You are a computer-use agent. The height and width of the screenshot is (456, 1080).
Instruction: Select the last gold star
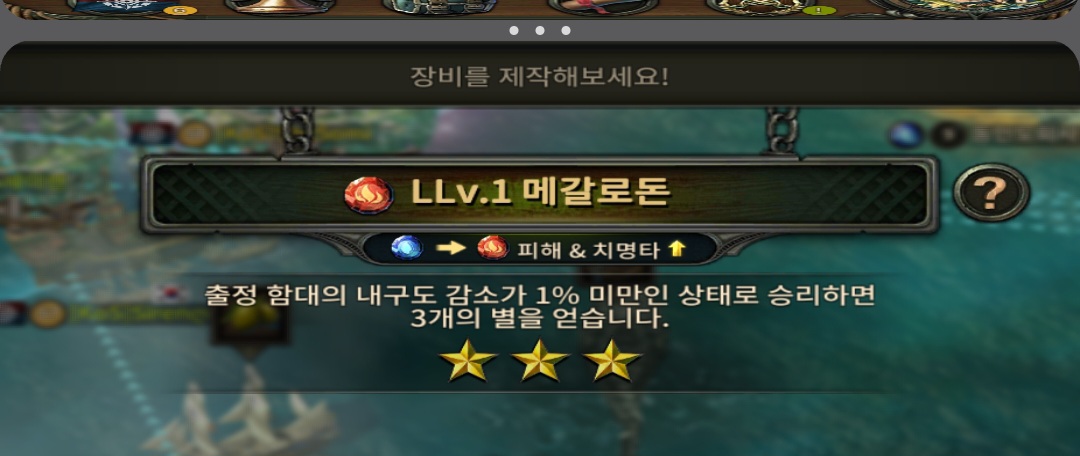pos(612,360)
